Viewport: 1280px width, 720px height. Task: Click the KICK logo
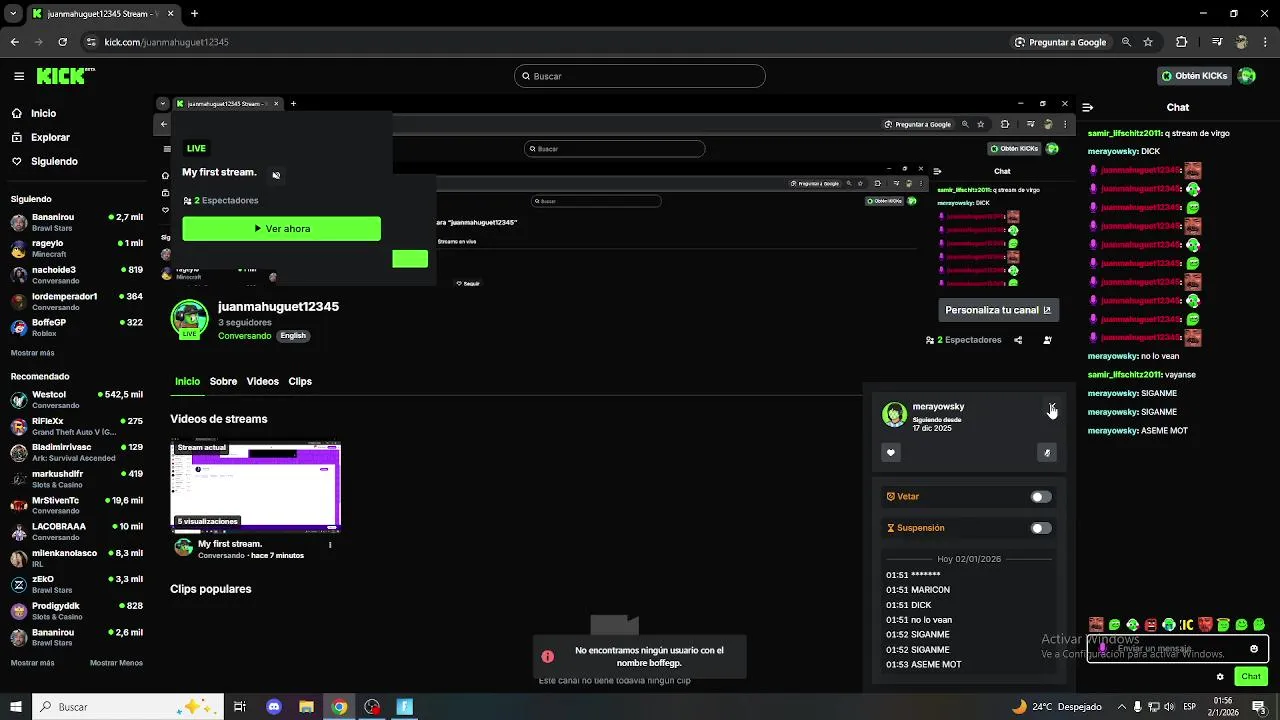[x=65, y=76]
